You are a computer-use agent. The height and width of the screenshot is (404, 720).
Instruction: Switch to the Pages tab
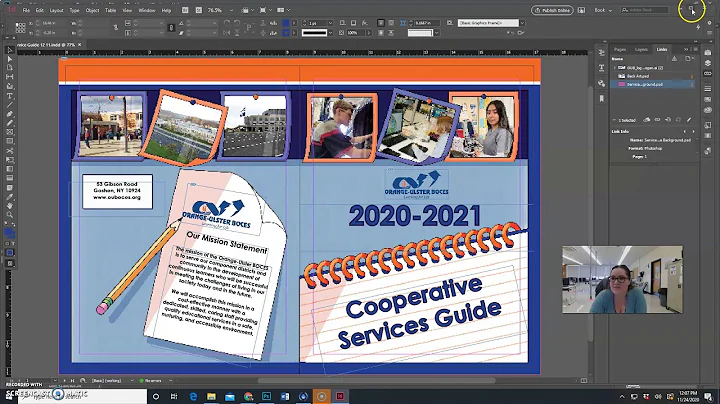point(620,49)
